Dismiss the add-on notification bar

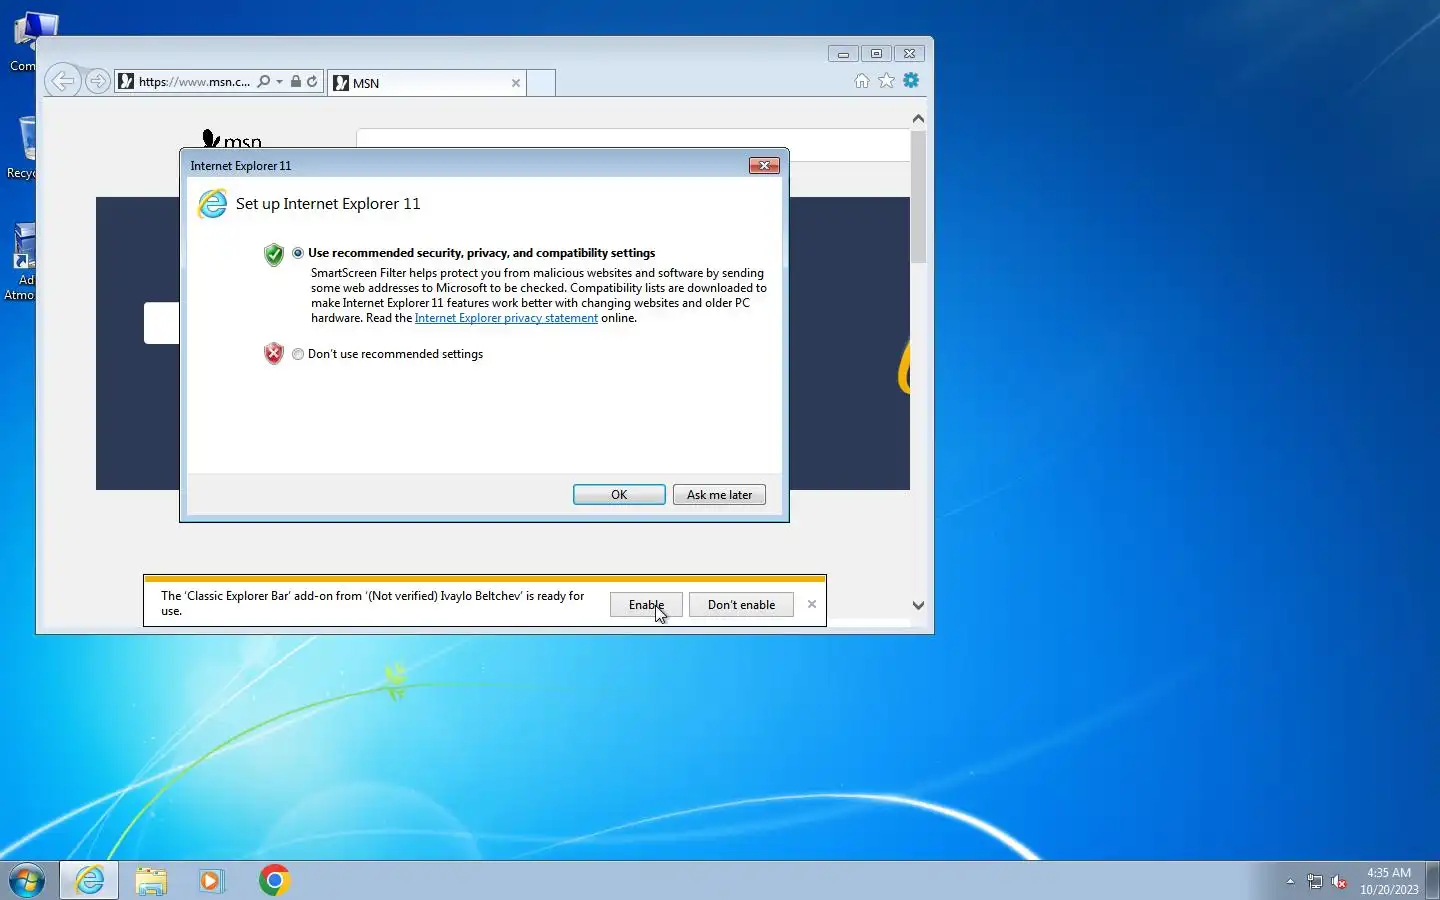(x=812, y=604)
